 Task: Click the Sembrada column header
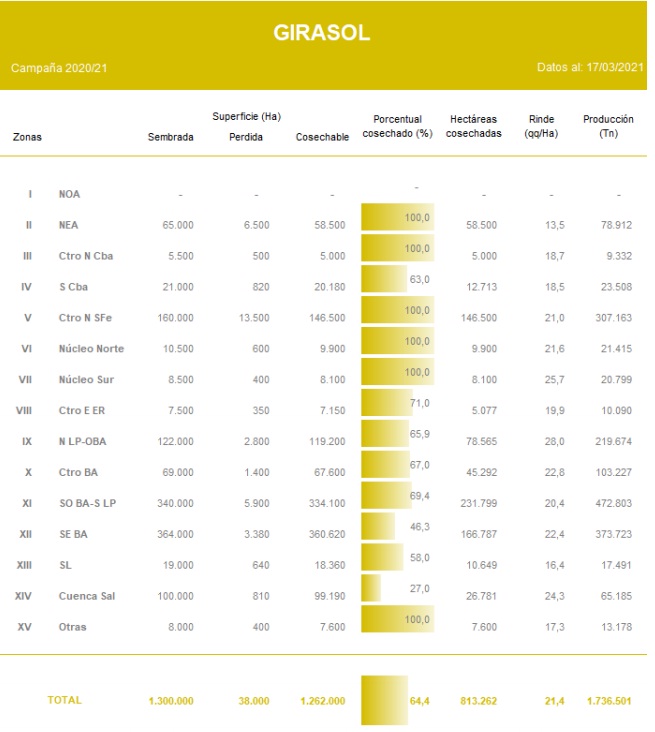point(170,137)
